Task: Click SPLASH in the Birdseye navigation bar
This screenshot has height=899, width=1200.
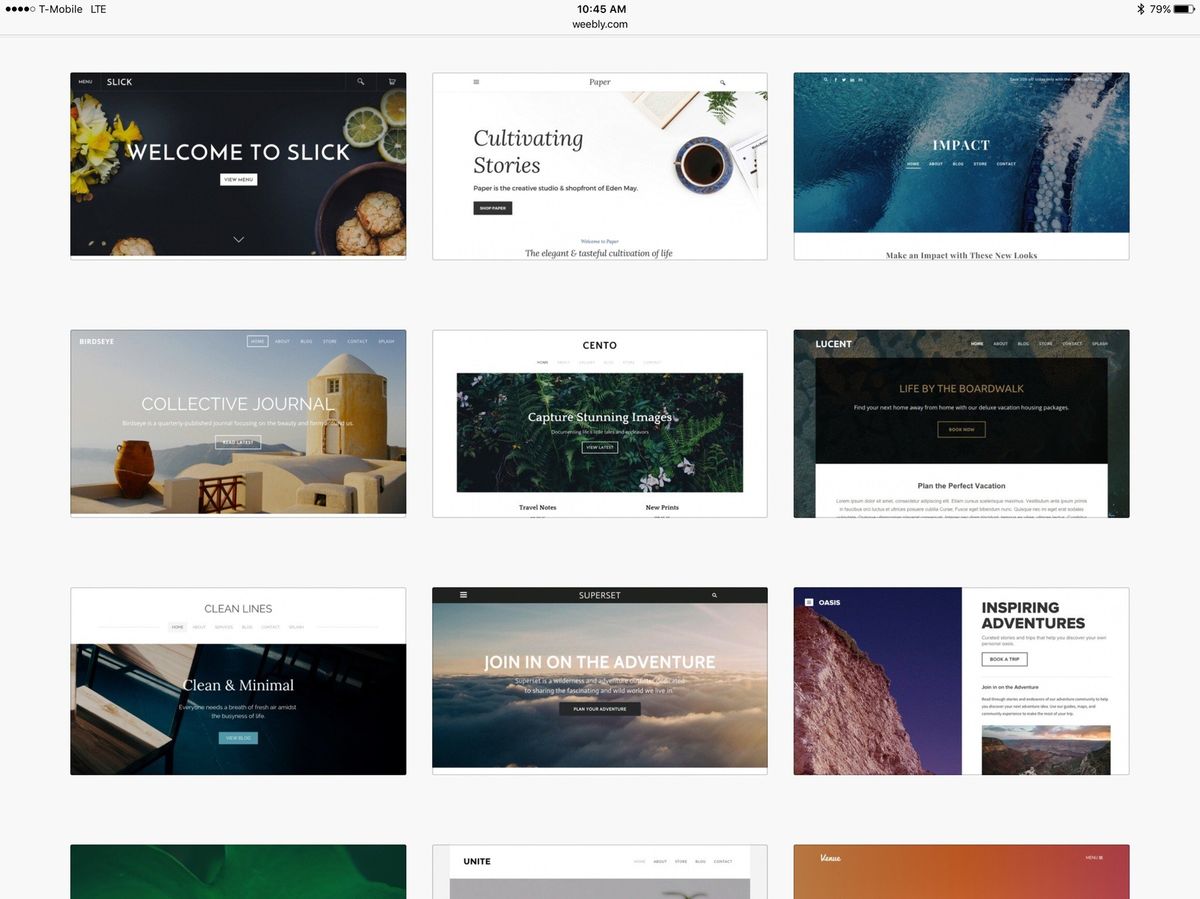Action: (x=387, y=341)
